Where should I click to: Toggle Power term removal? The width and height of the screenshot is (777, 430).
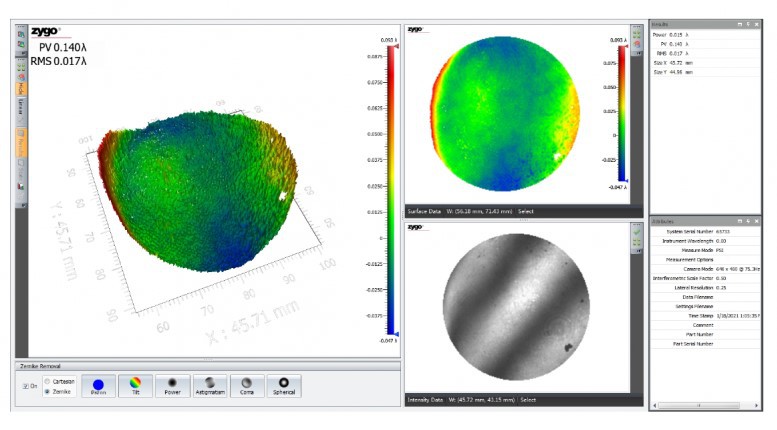point(172,385)
